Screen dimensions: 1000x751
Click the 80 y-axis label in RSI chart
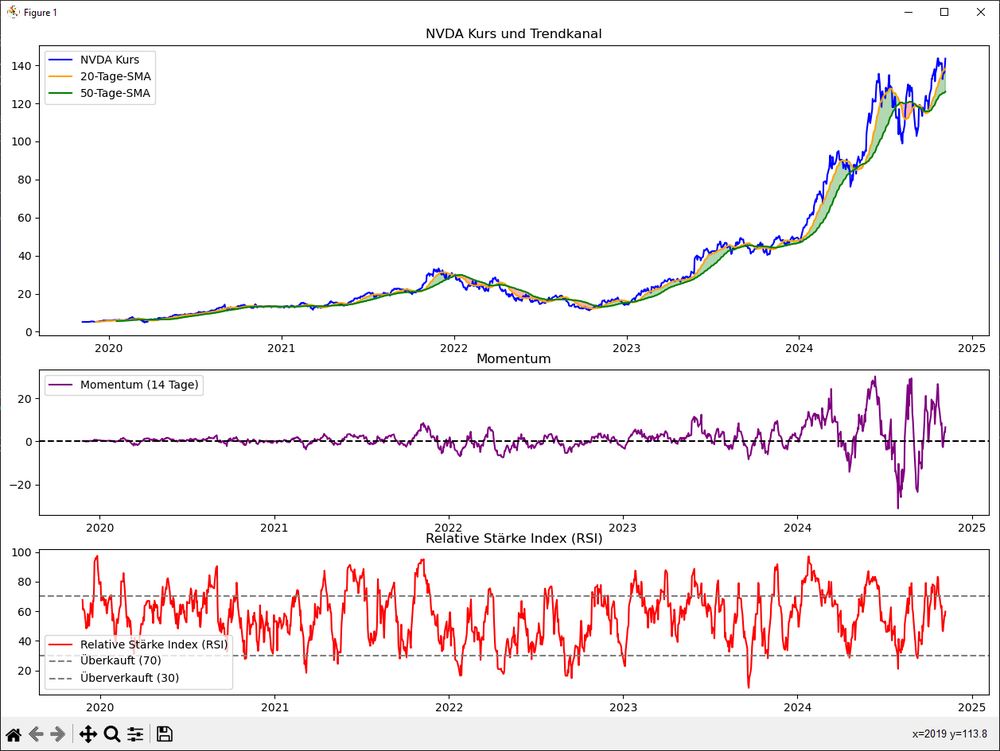[x=24, y=582]
